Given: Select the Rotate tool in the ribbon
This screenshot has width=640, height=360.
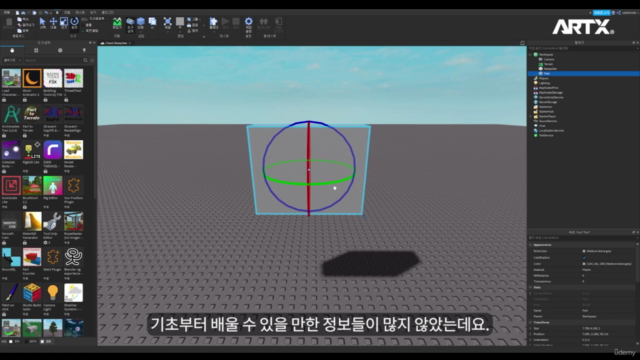Looking at the screenshot, I should (74, 21).
